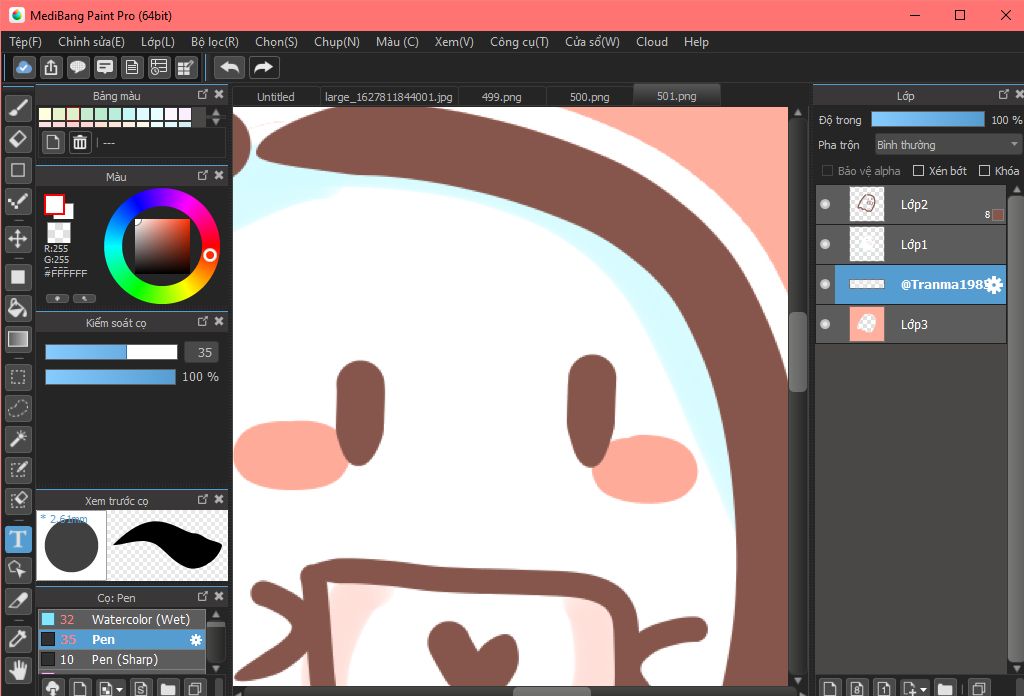Check the Khóa lock checkbox
1024x696 pixels.
pos(984,171)
